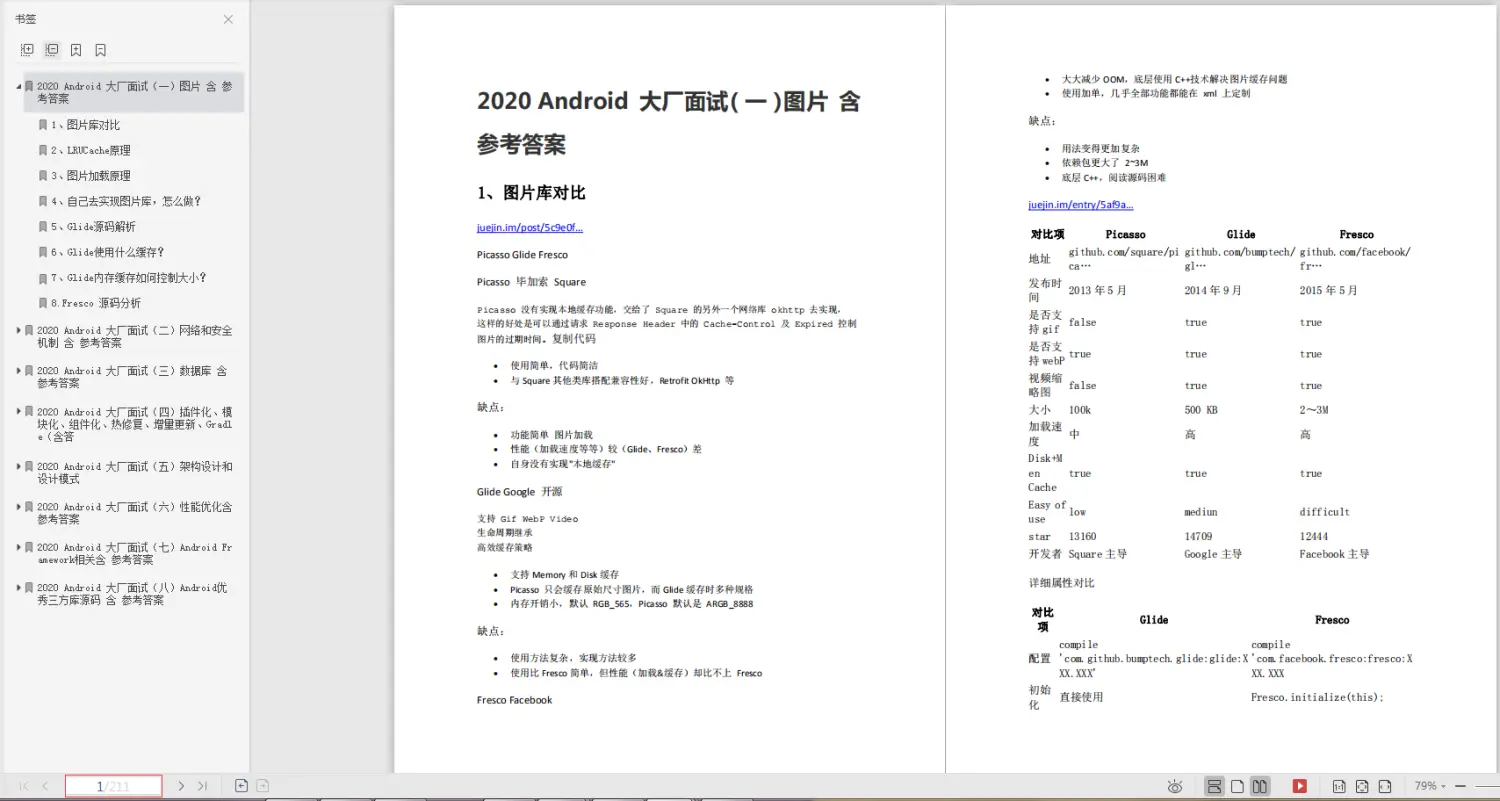Jump to last page icon
This screenshot has height=801, width=1500.
tap(202, 786)
